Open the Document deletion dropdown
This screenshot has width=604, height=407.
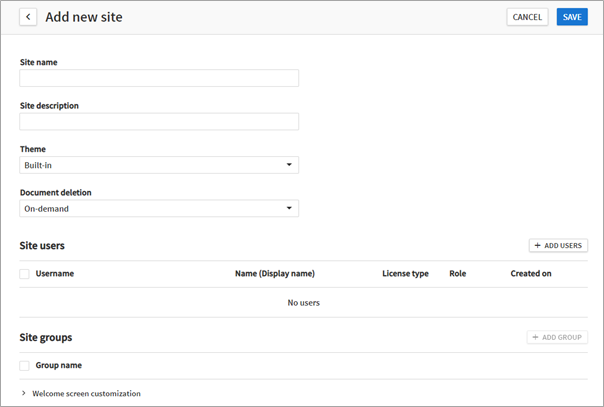tap(159, 209)
